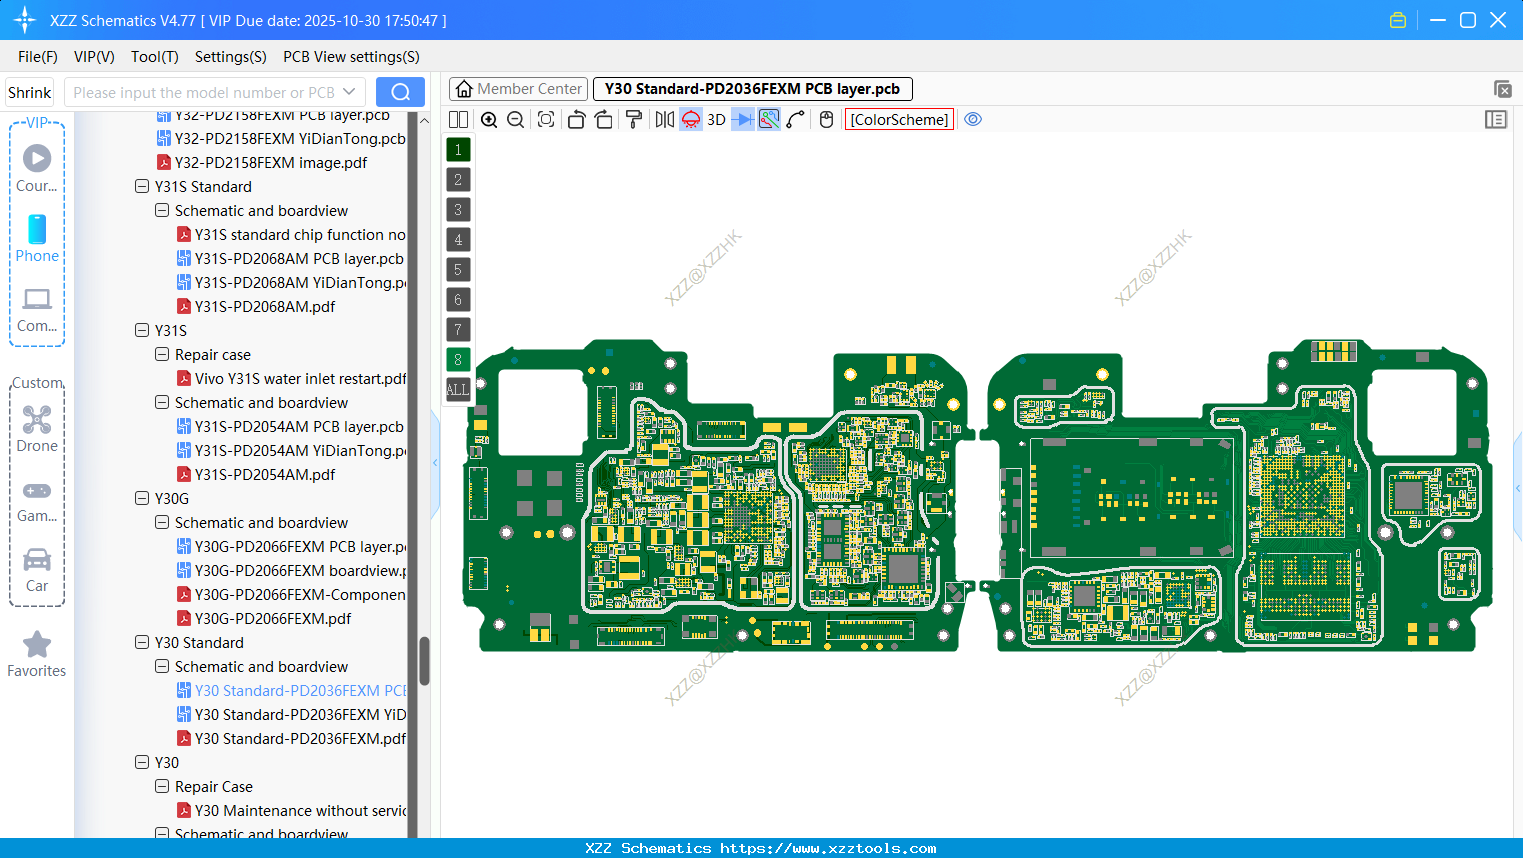Select the zoom out tool
The height and width of the screenshot is (858, 1523).
(x=514, y=119)
